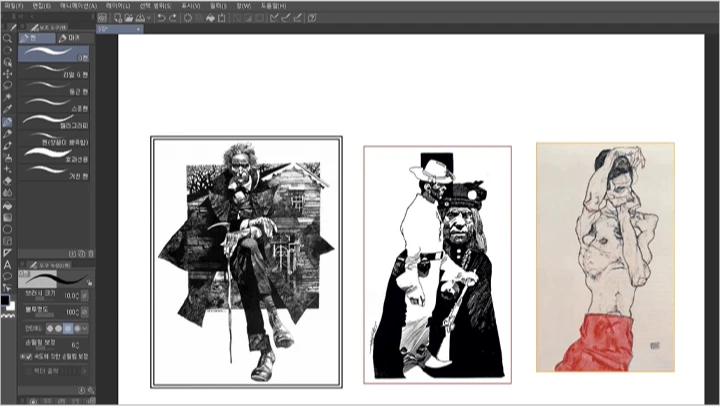Click the Redo arrow in command bar

[x=173, y=18]
